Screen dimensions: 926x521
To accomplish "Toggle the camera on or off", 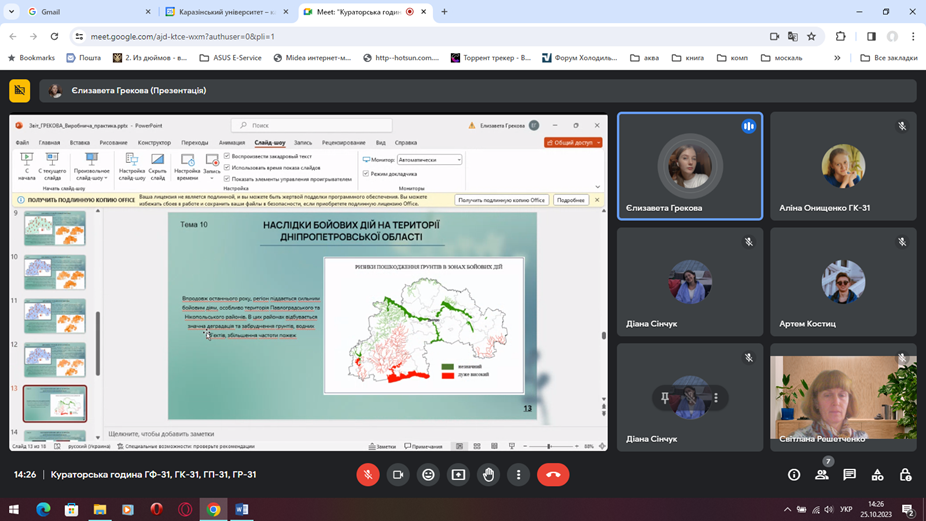I will 398,475.
